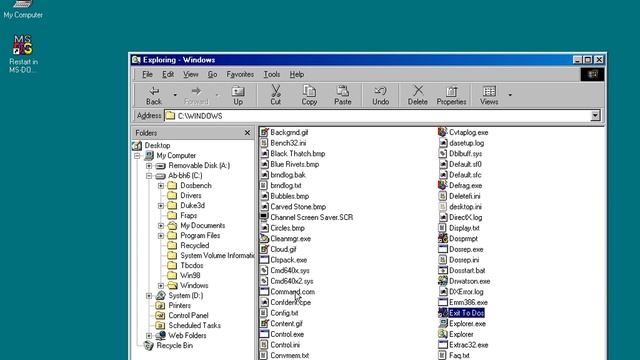Select Dosstart.bat file
Screen dimensions: 640x360
(x=467, y=270)
